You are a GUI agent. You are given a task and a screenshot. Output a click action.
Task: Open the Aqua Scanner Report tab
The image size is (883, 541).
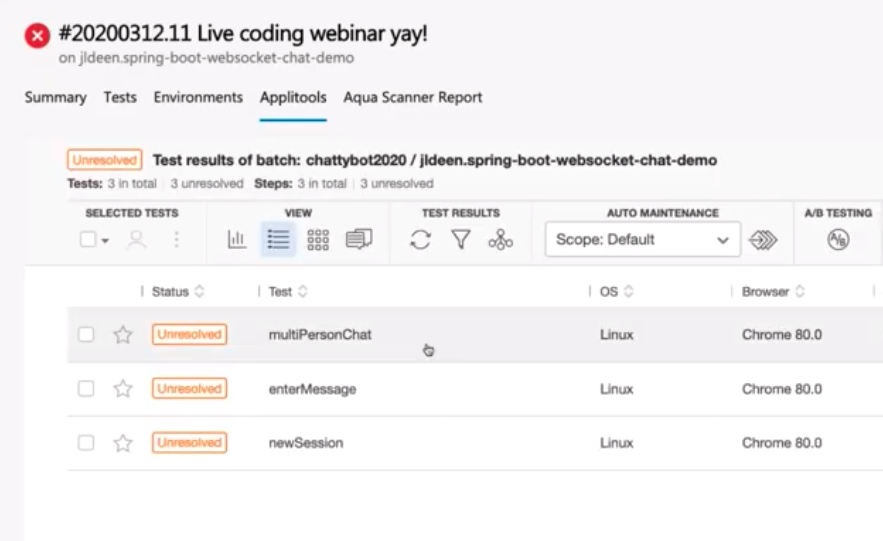[412, 97]
